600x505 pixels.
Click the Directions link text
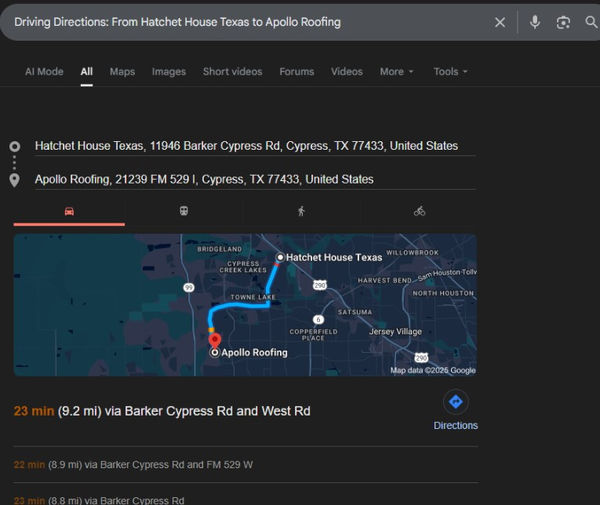click(455, 425)
